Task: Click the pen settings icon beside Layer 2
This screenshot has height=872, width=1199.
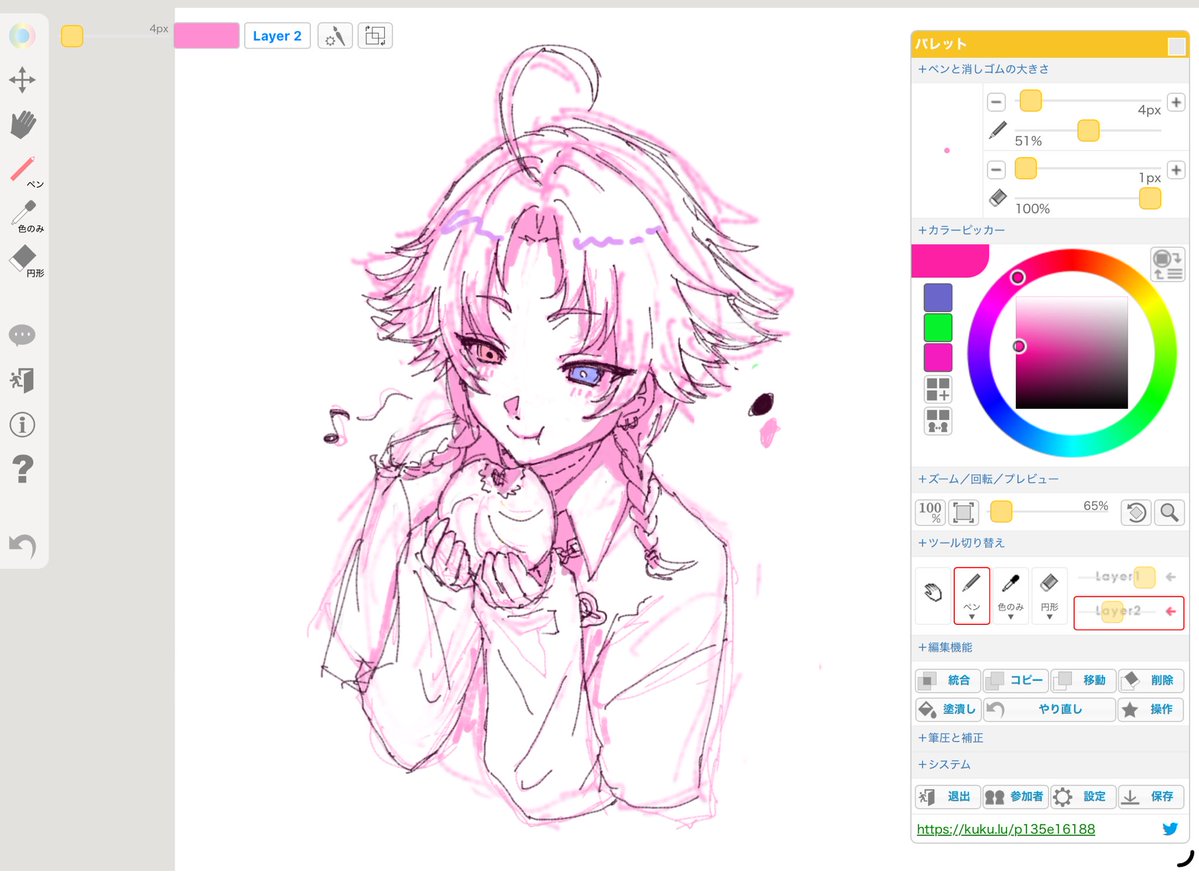Action: tap(335, 36)
